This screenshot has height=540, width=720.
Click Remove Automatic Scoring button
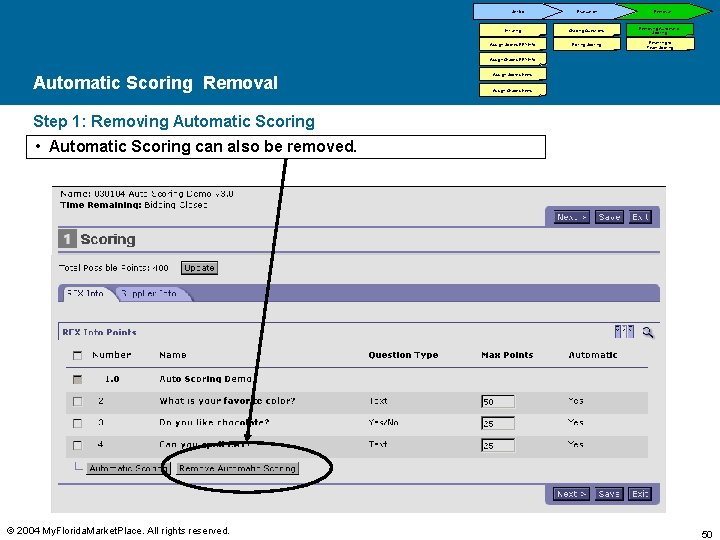[237, 468]
